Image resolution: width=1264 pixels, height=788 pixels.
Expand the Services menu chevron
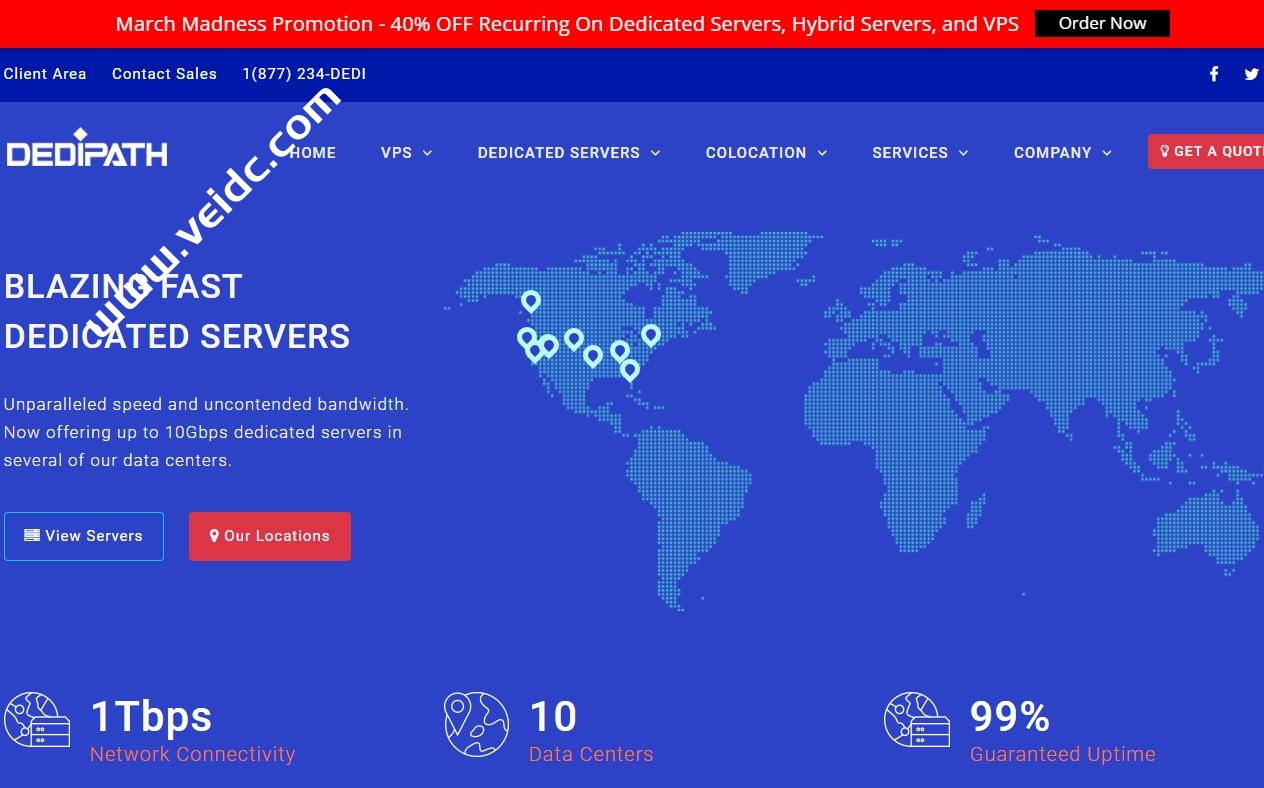963,153
